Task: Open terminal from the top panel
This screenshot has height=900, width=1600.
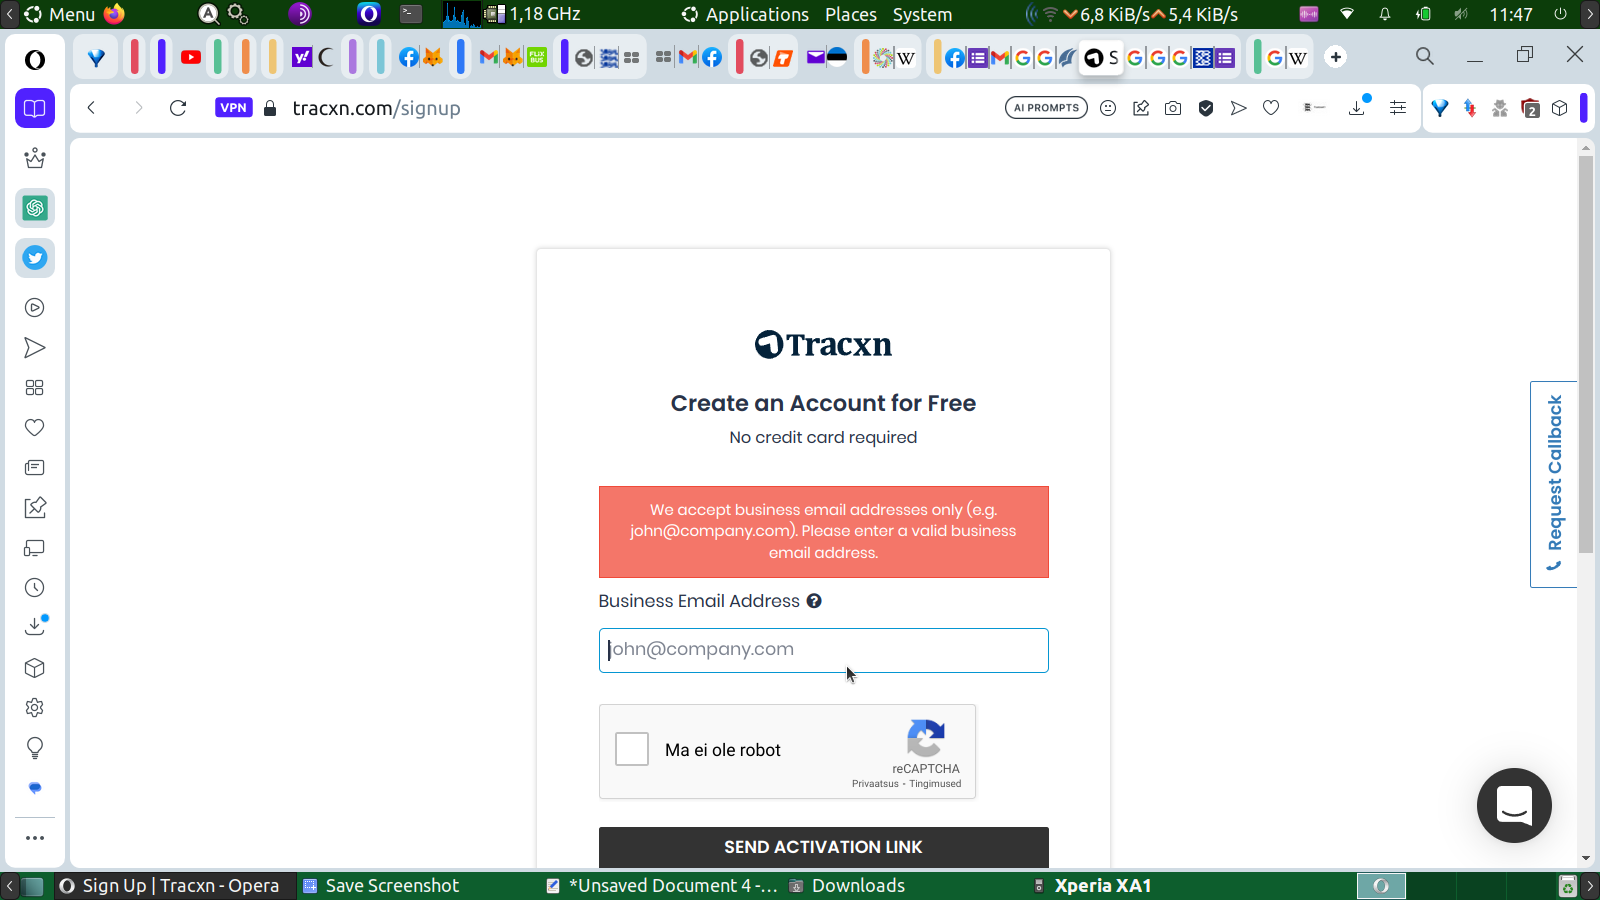Action: 411,14
